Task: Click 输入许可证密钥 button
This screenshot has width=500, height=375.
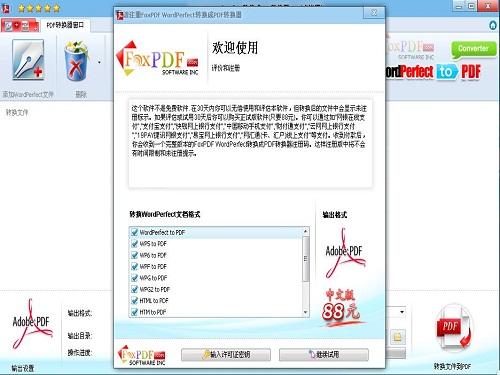Action: point(226,355)
